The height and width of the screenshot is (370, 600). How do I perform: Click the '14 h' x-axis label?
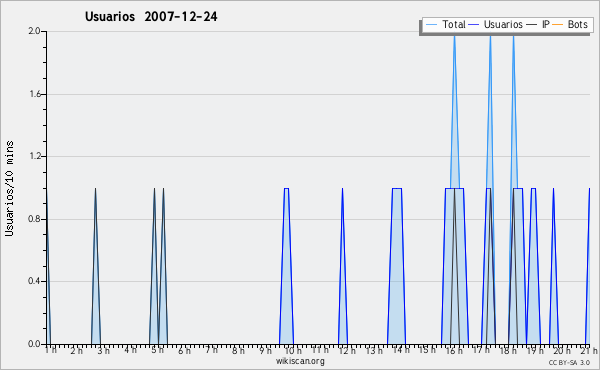point(401,350)
